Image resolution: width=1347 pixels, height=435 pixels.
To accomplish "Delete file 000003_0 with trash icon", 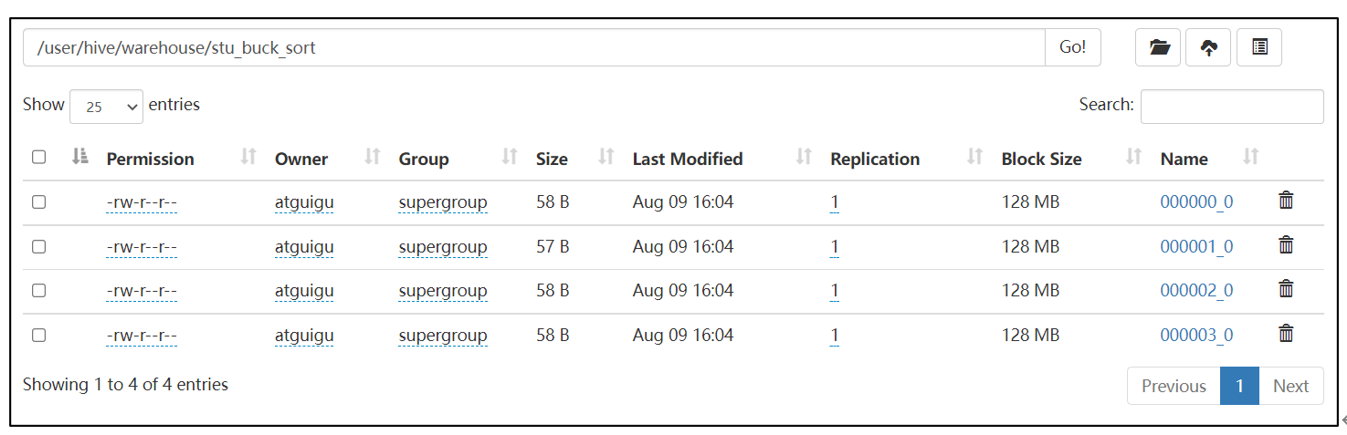I will [1286, 334].
